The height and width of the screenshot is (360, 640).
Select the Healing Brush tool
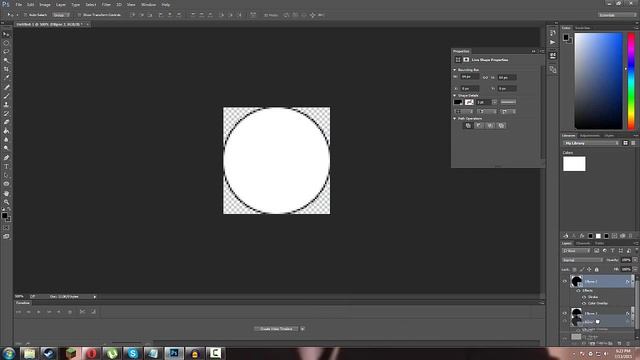tap(6, 87)
